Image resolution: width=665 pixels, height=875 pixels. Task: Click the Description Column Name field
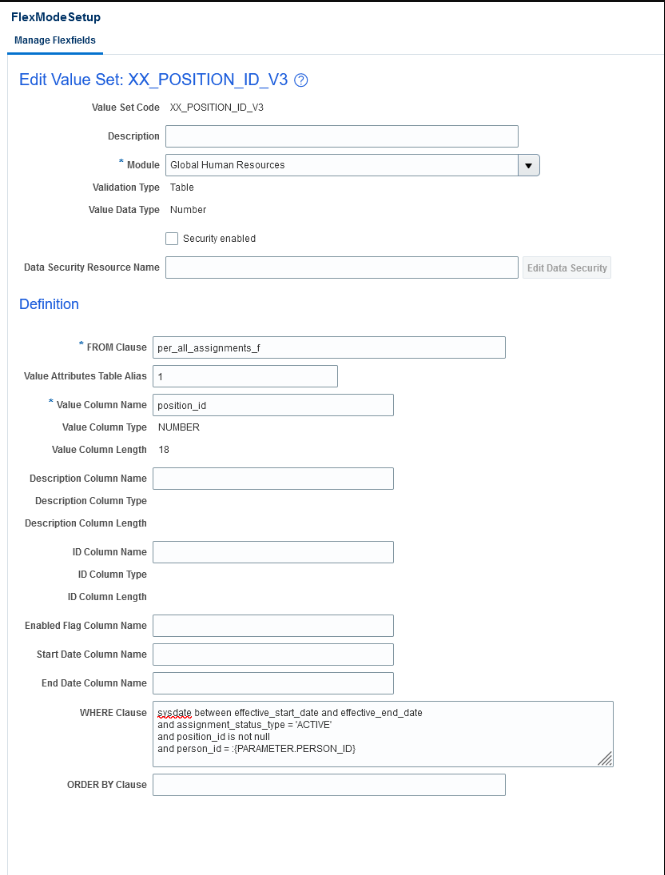(x=273, y=478)
